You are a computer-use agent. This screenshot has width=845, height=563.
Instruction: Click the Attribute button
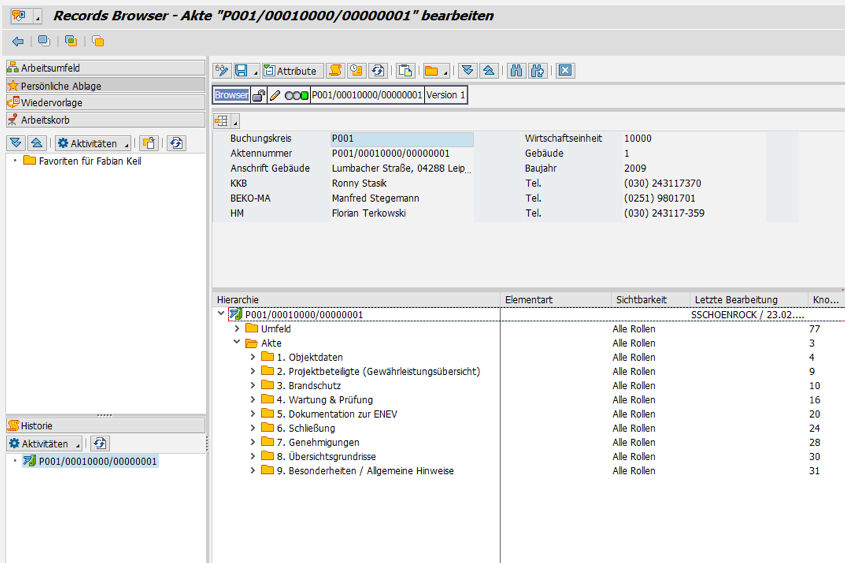coord(291,71)
